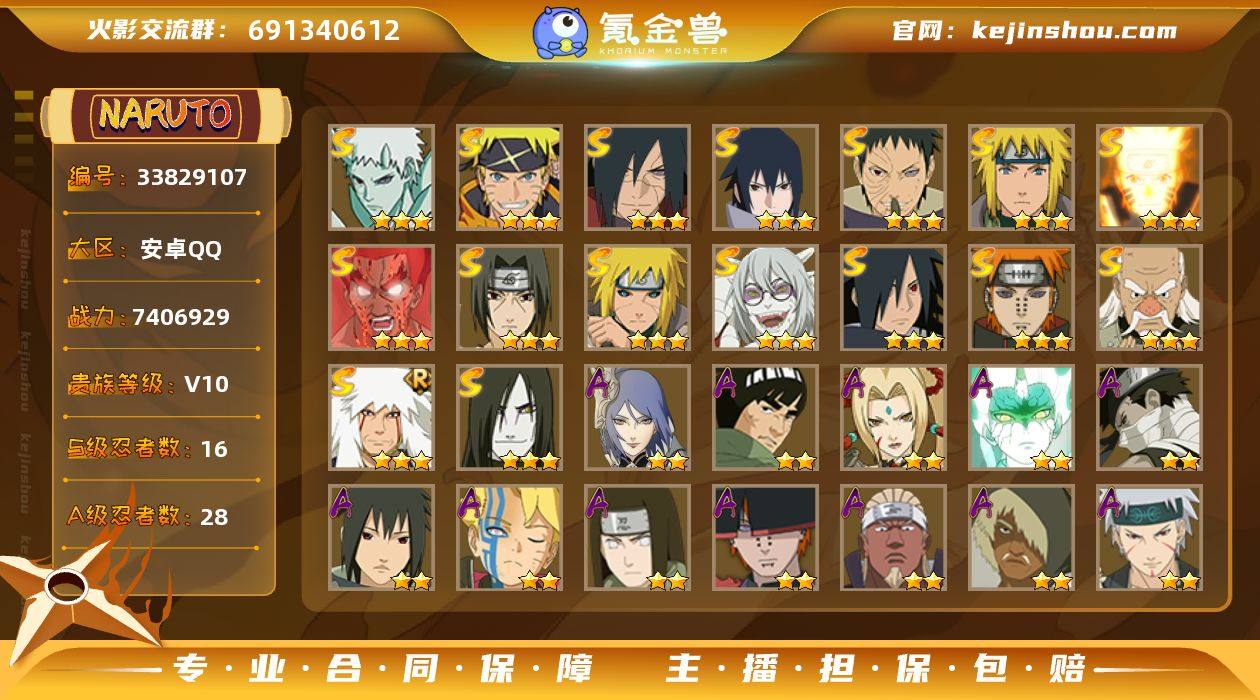Choose the bald bearded old man S-rank portrait
Screen dimensions: 1260x700
click(x=1149, y=297)
